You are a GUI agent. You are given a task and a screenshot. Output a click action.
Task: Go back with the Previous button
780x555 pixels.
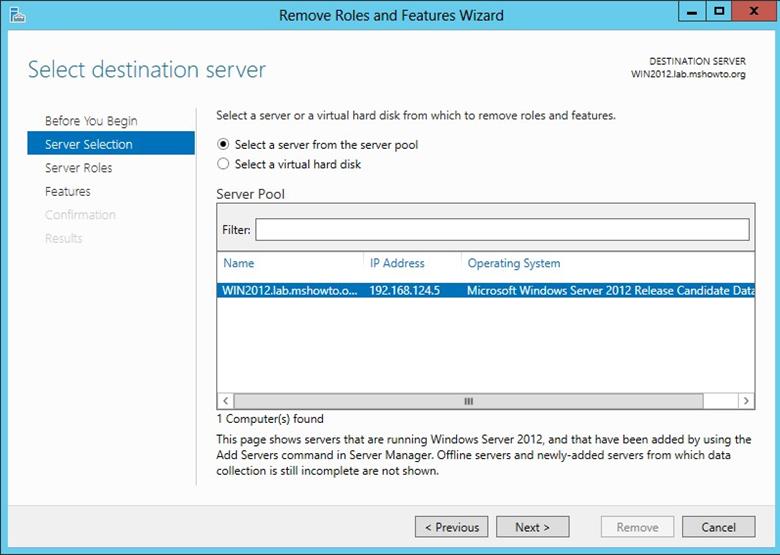(452, 527)
